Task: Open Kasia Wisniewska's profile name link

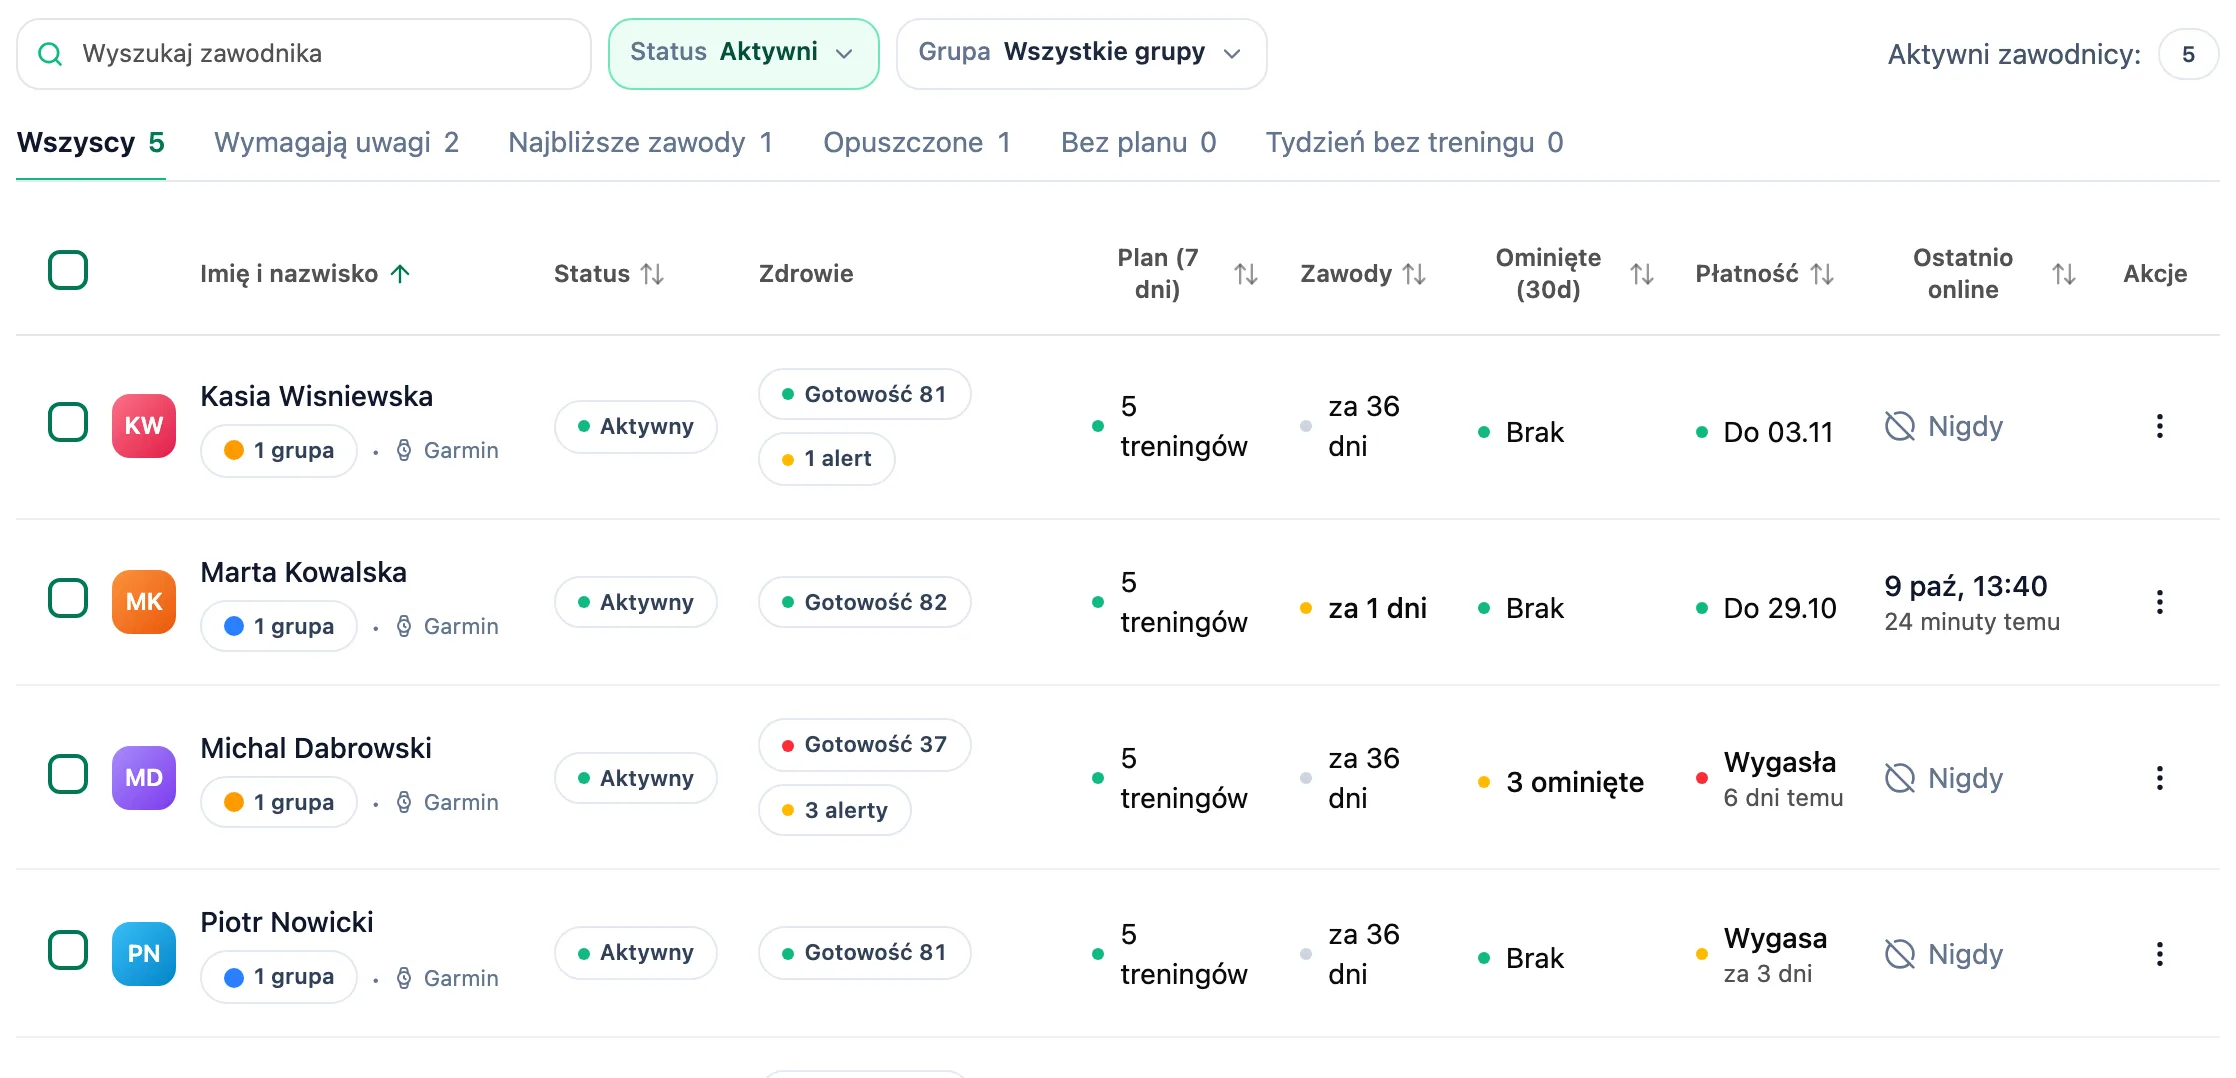Action: pos(316,396)
